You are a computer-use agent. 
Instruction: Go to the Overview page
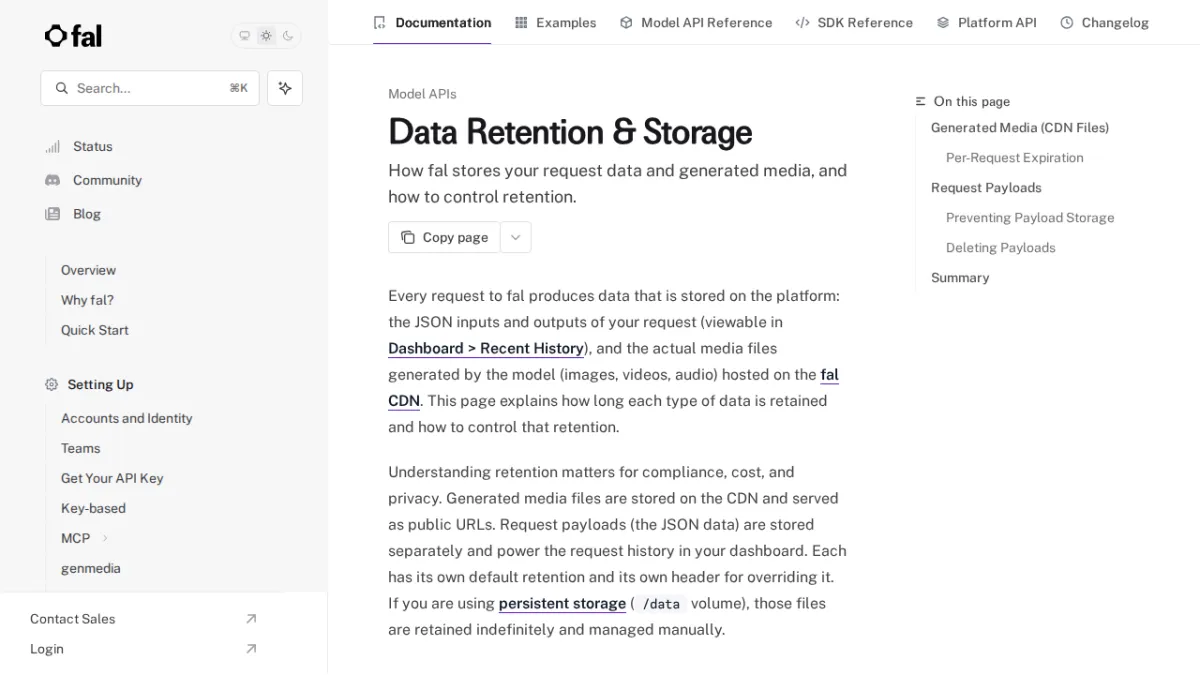click(88, 270)
